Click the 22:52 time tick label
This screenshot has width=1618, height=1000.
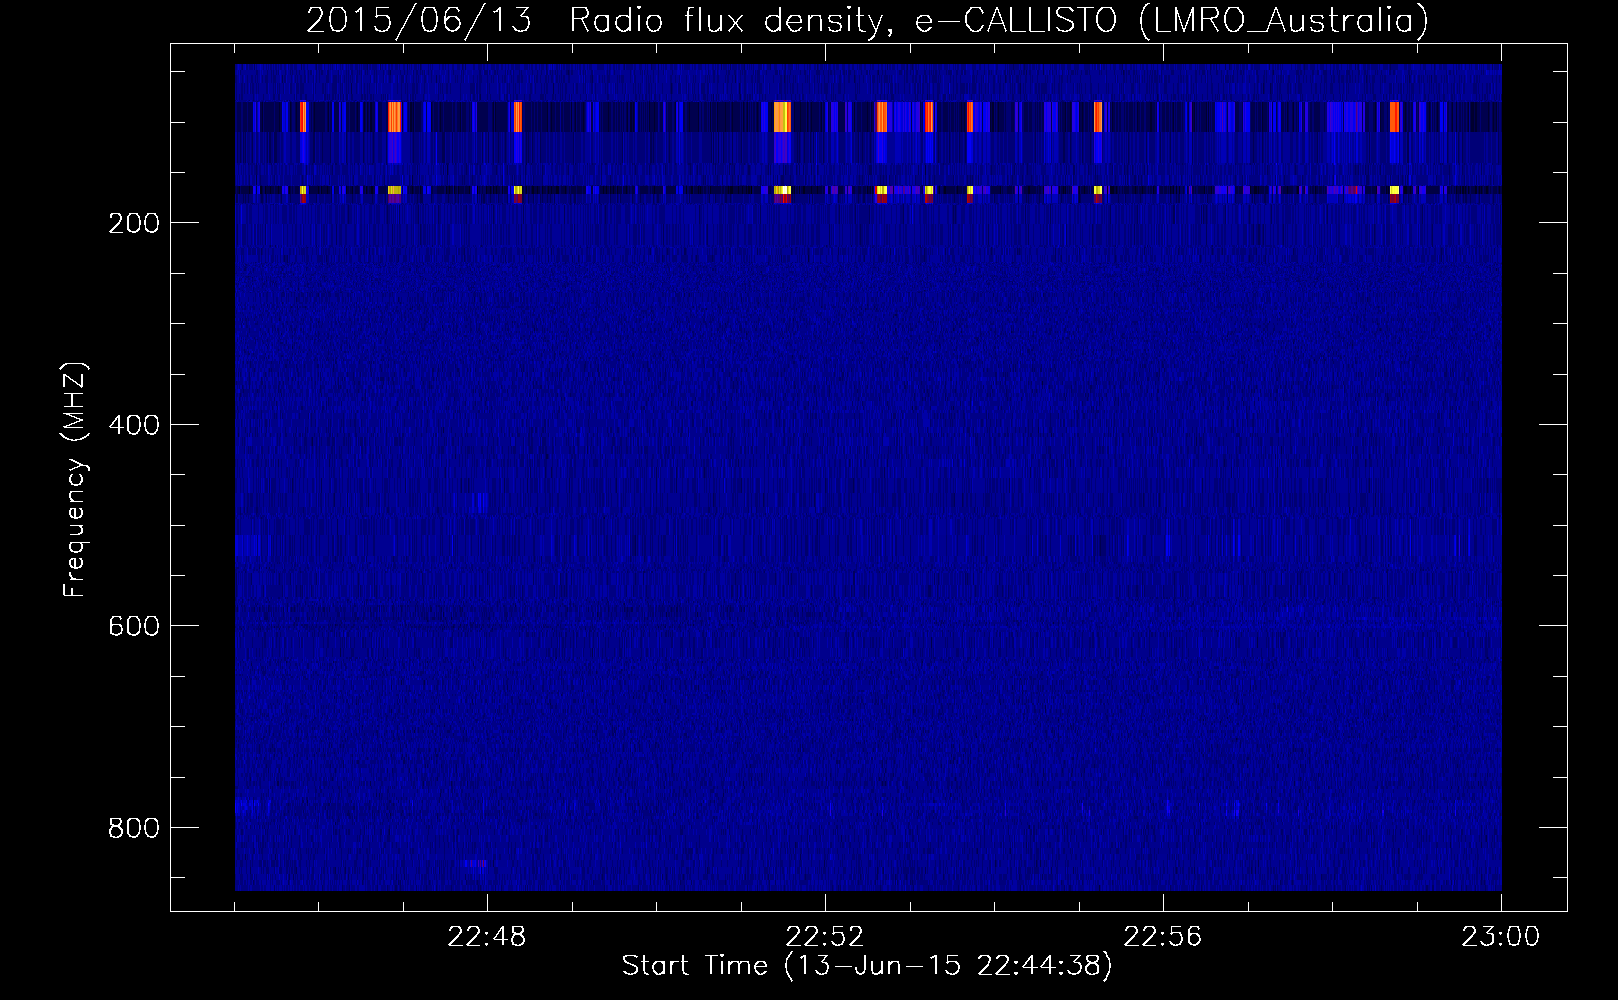tap(825, 937)
